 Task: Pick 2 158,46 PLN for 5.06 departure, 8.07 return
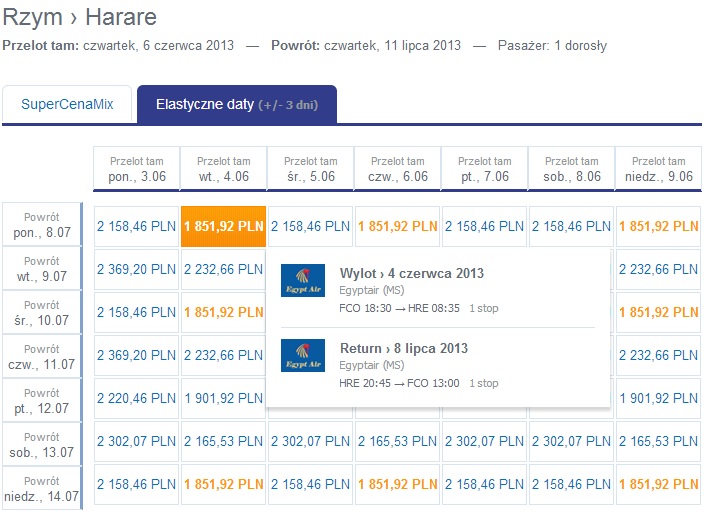tap(311, 226)
